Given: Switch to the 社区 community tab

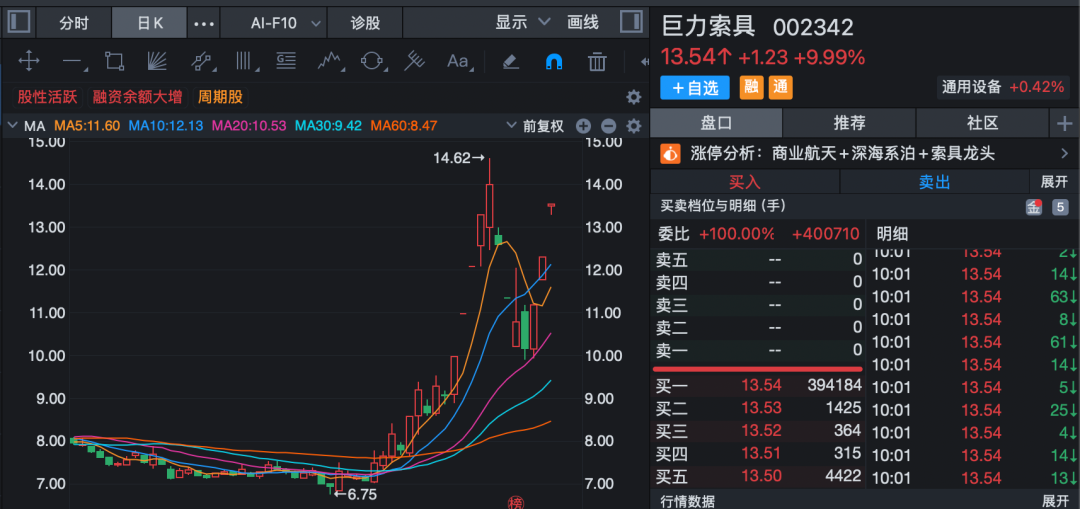Looking at the screenshot, I should coord(982,123).
